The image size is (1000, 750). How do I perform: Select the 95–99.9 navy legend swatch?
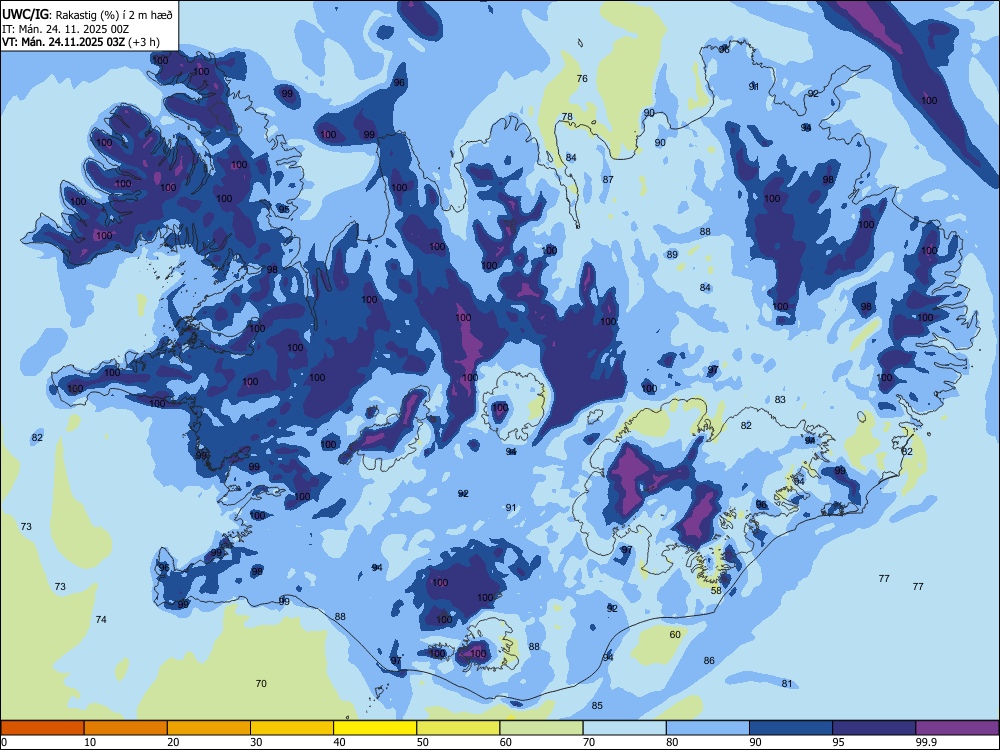[874, 728]
